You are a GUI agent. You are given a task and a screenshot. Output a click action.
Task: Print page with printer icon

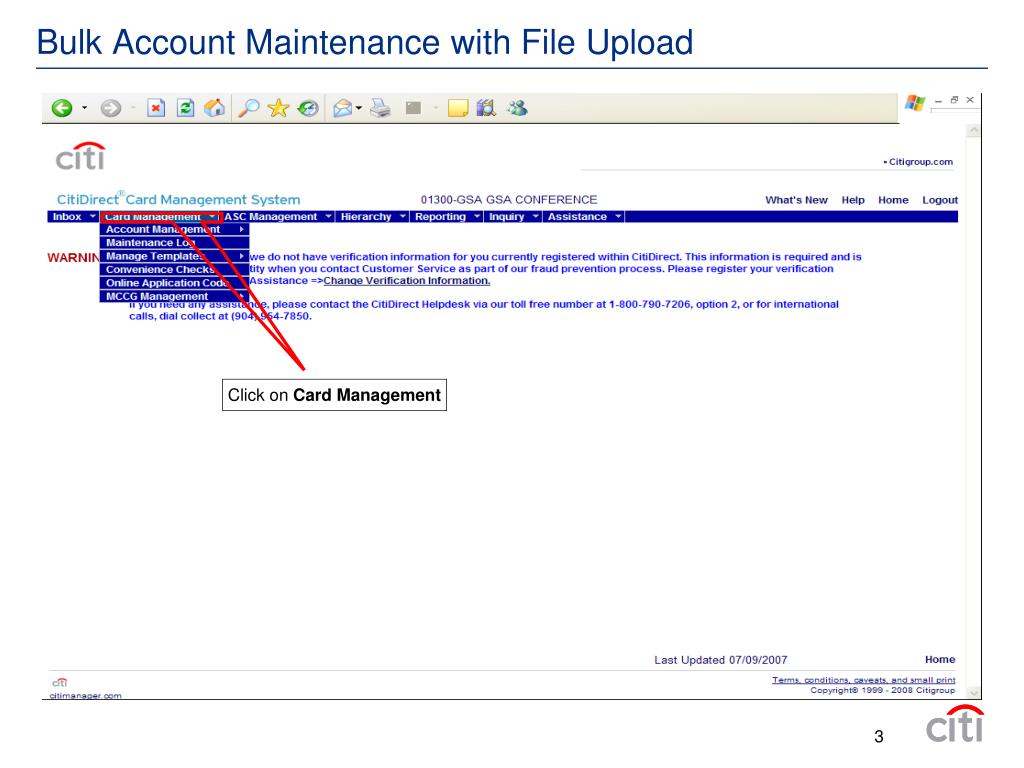pyautogui.click(x=380, y=108)
